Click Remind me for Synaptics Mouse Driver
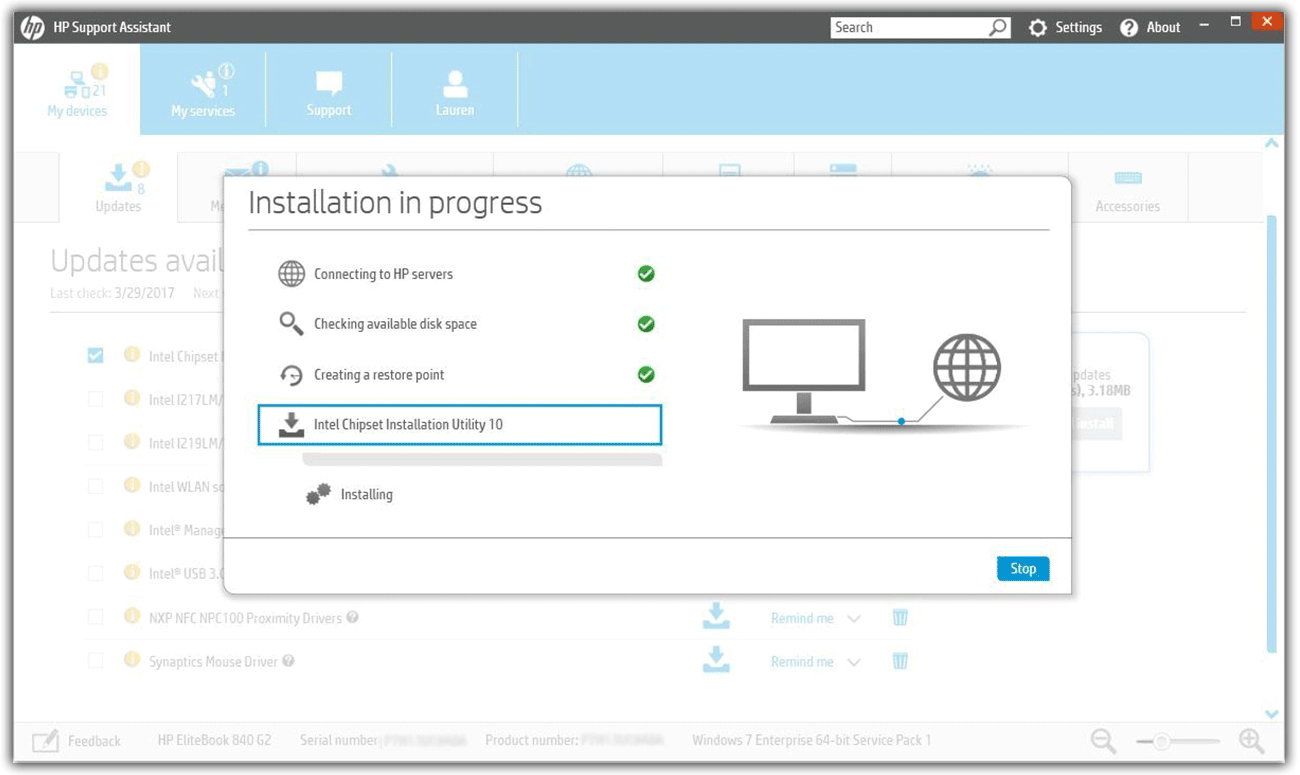Screen dimensions: 1300x775 [802, 661]
